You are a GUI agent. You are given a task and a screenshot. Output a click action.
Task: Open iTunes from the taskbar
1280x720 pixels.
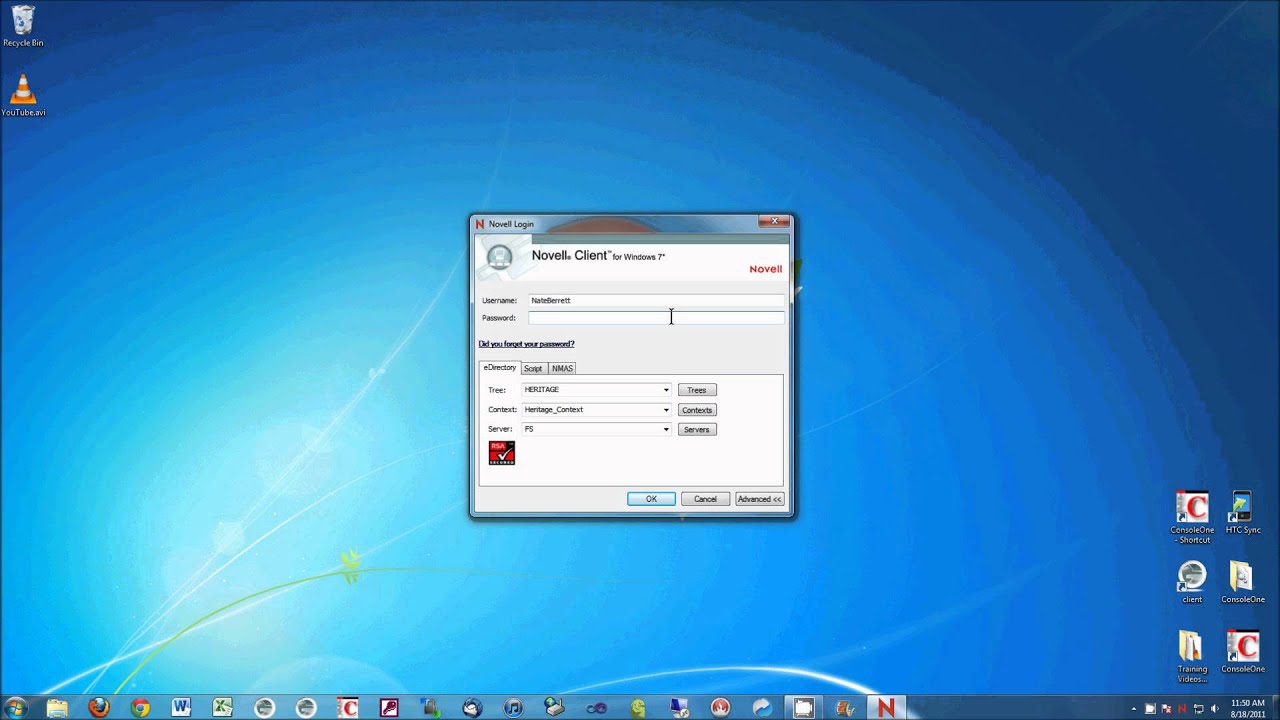tap(513, 707)
